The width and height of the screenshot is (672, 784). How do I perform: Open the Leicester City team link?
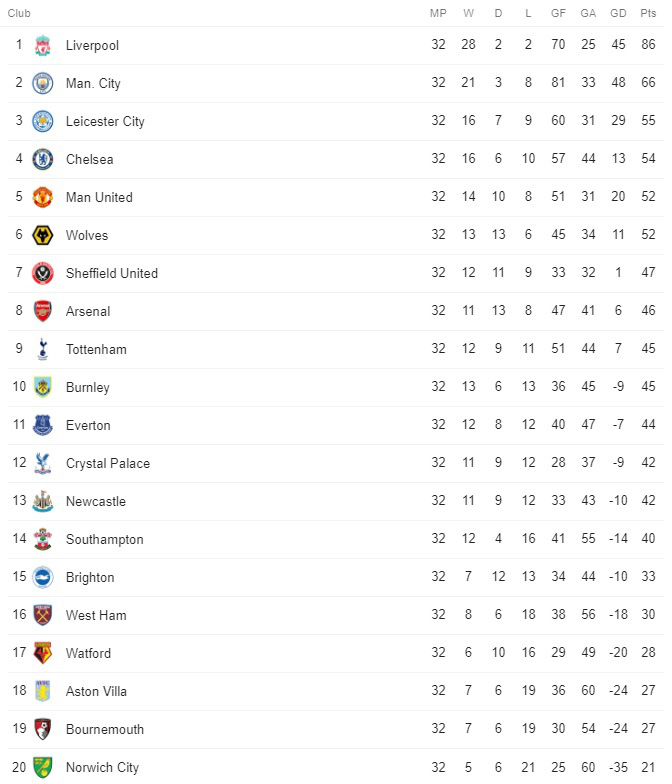coord(105,122)
